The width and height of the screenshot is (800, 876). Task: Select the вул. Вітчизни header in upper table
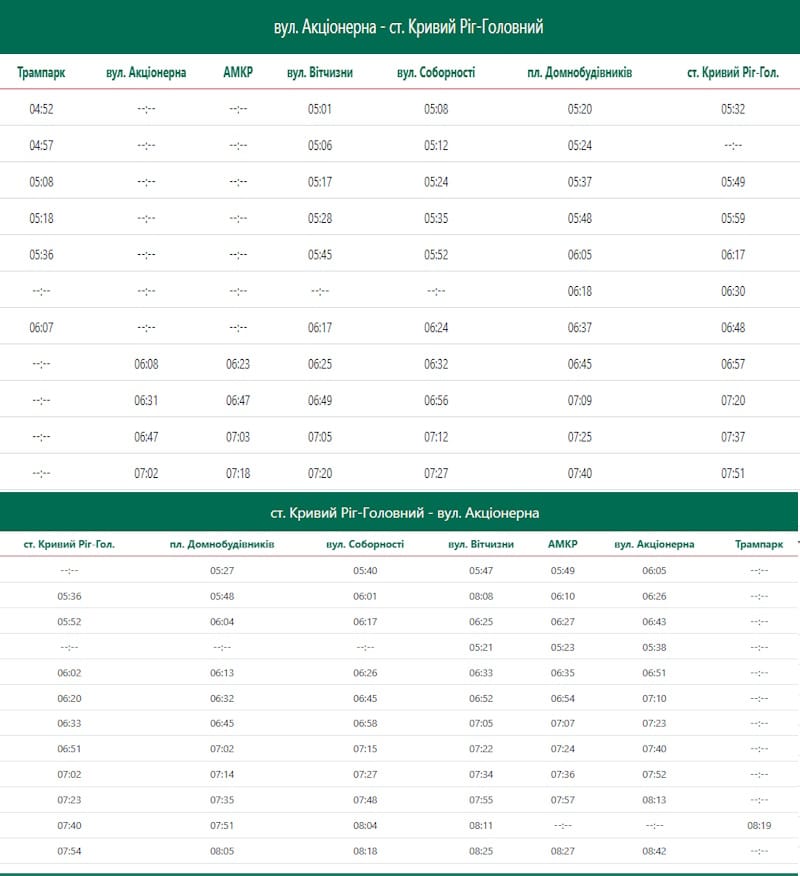coord(319,73)
